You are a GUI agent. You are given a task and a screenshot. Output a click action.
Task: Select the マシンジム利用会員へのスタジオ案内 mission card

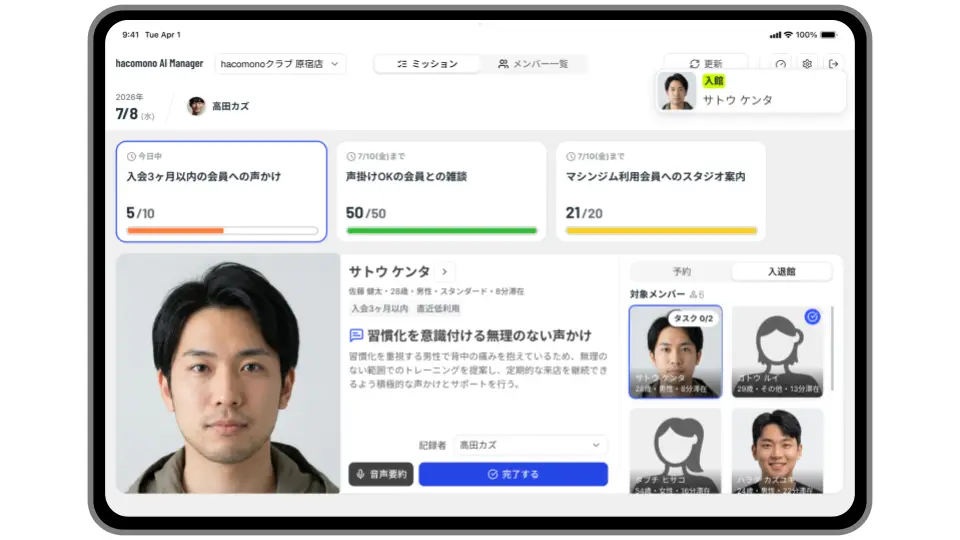pyautogui.click(x=661, y=192)
